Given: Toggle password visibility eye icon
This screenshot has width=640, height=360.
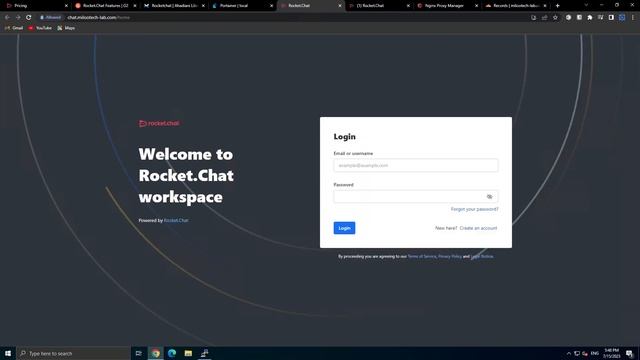Looking at the screenshot, I should (x=489, y=197).
